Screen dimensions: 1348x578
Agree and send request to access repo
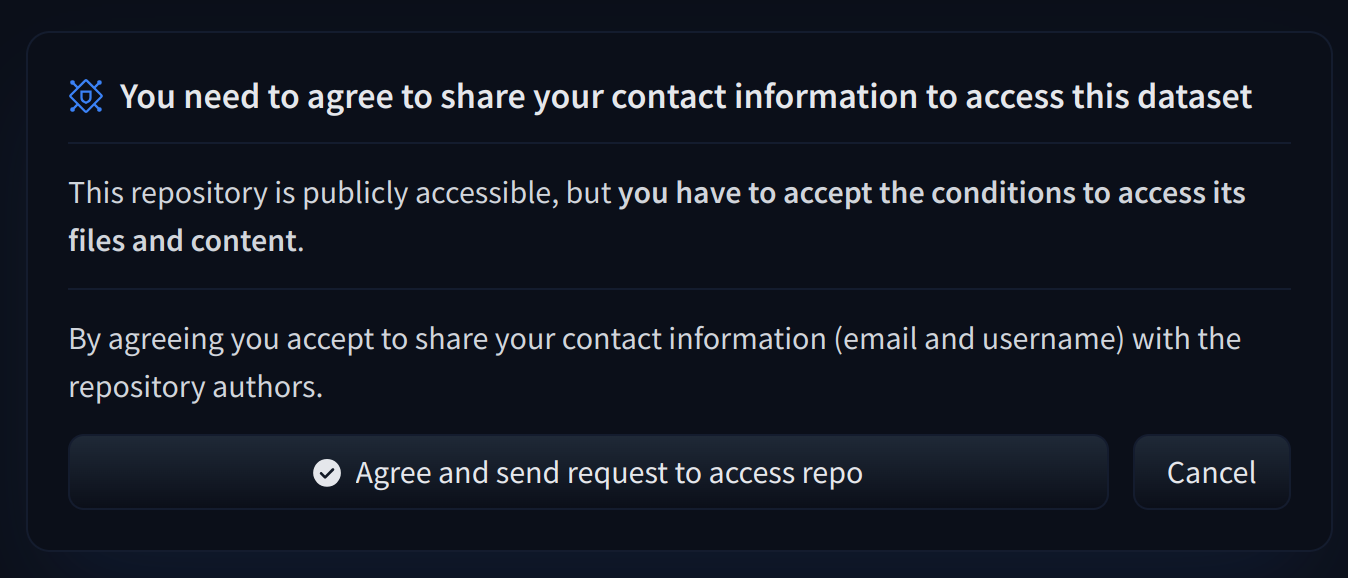point(588,473)
